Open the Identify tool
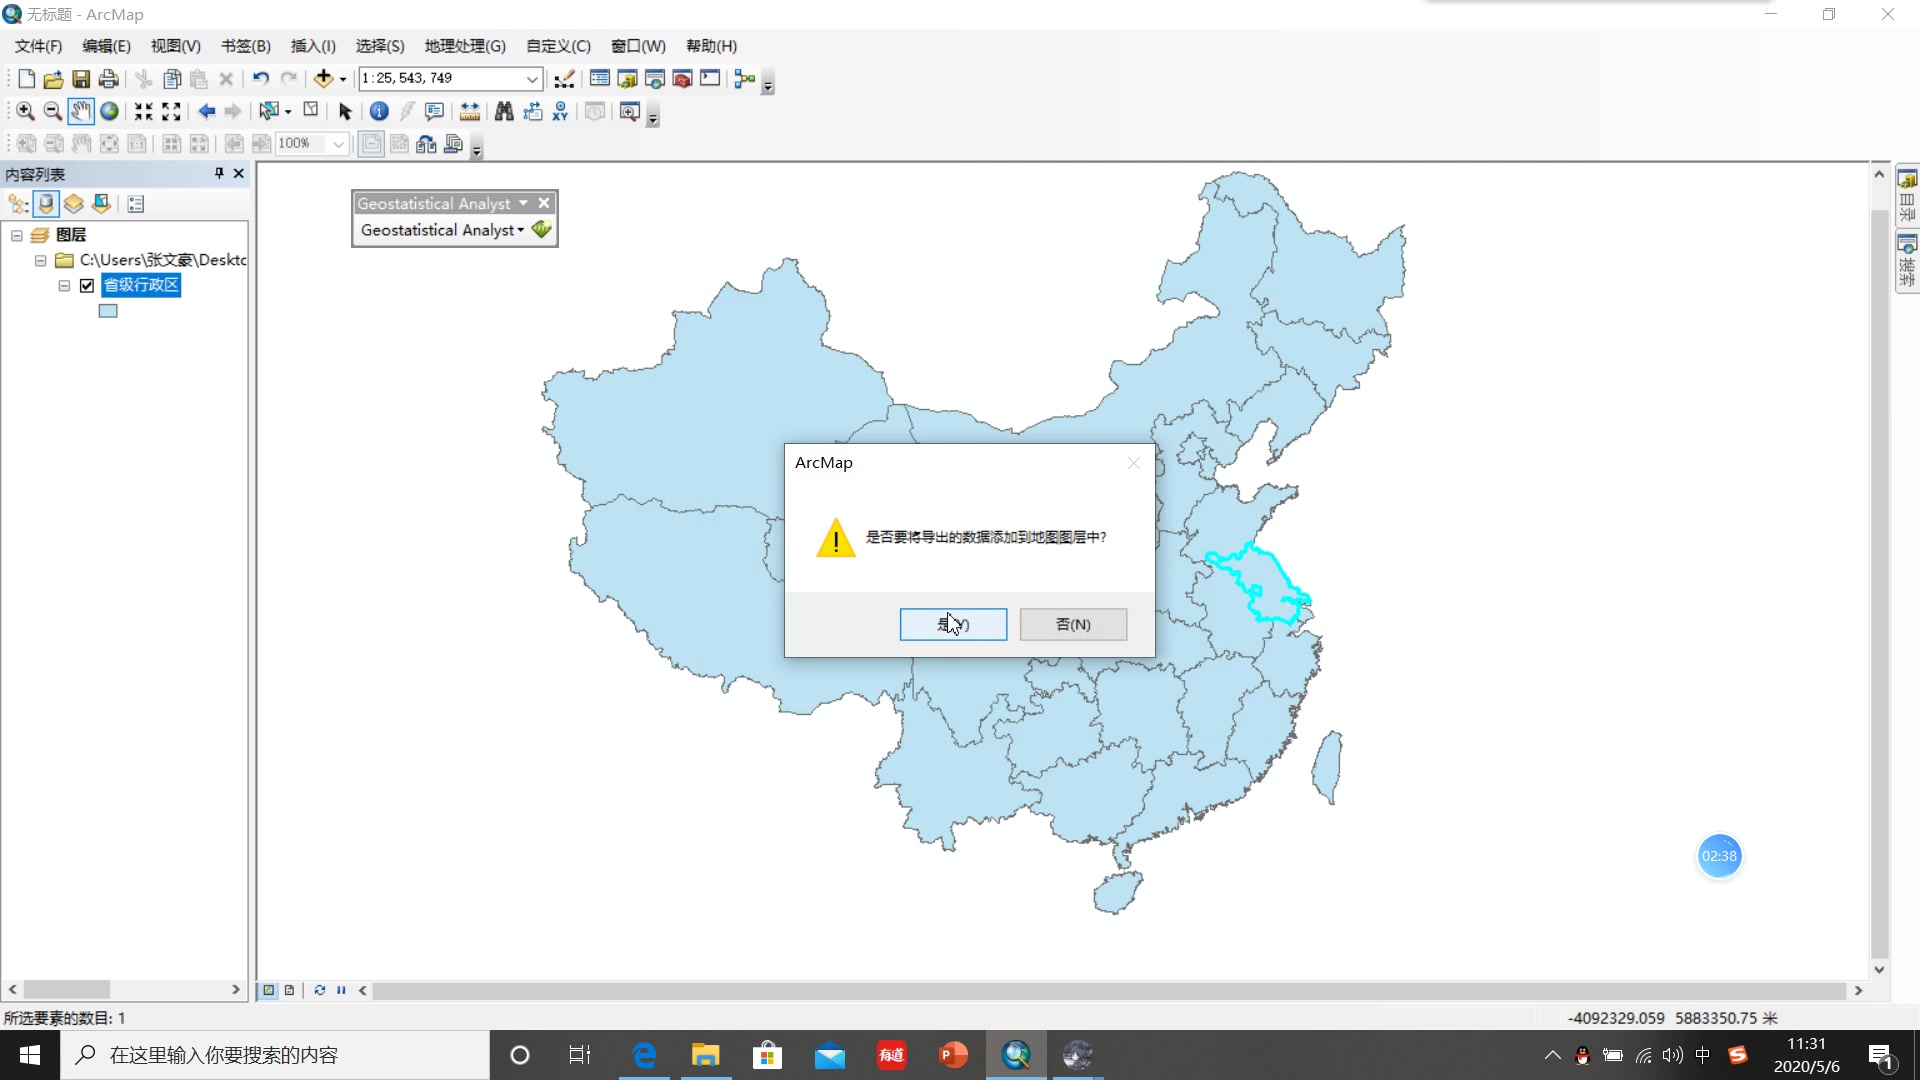 pyautogui.click(x=380, y=111)
